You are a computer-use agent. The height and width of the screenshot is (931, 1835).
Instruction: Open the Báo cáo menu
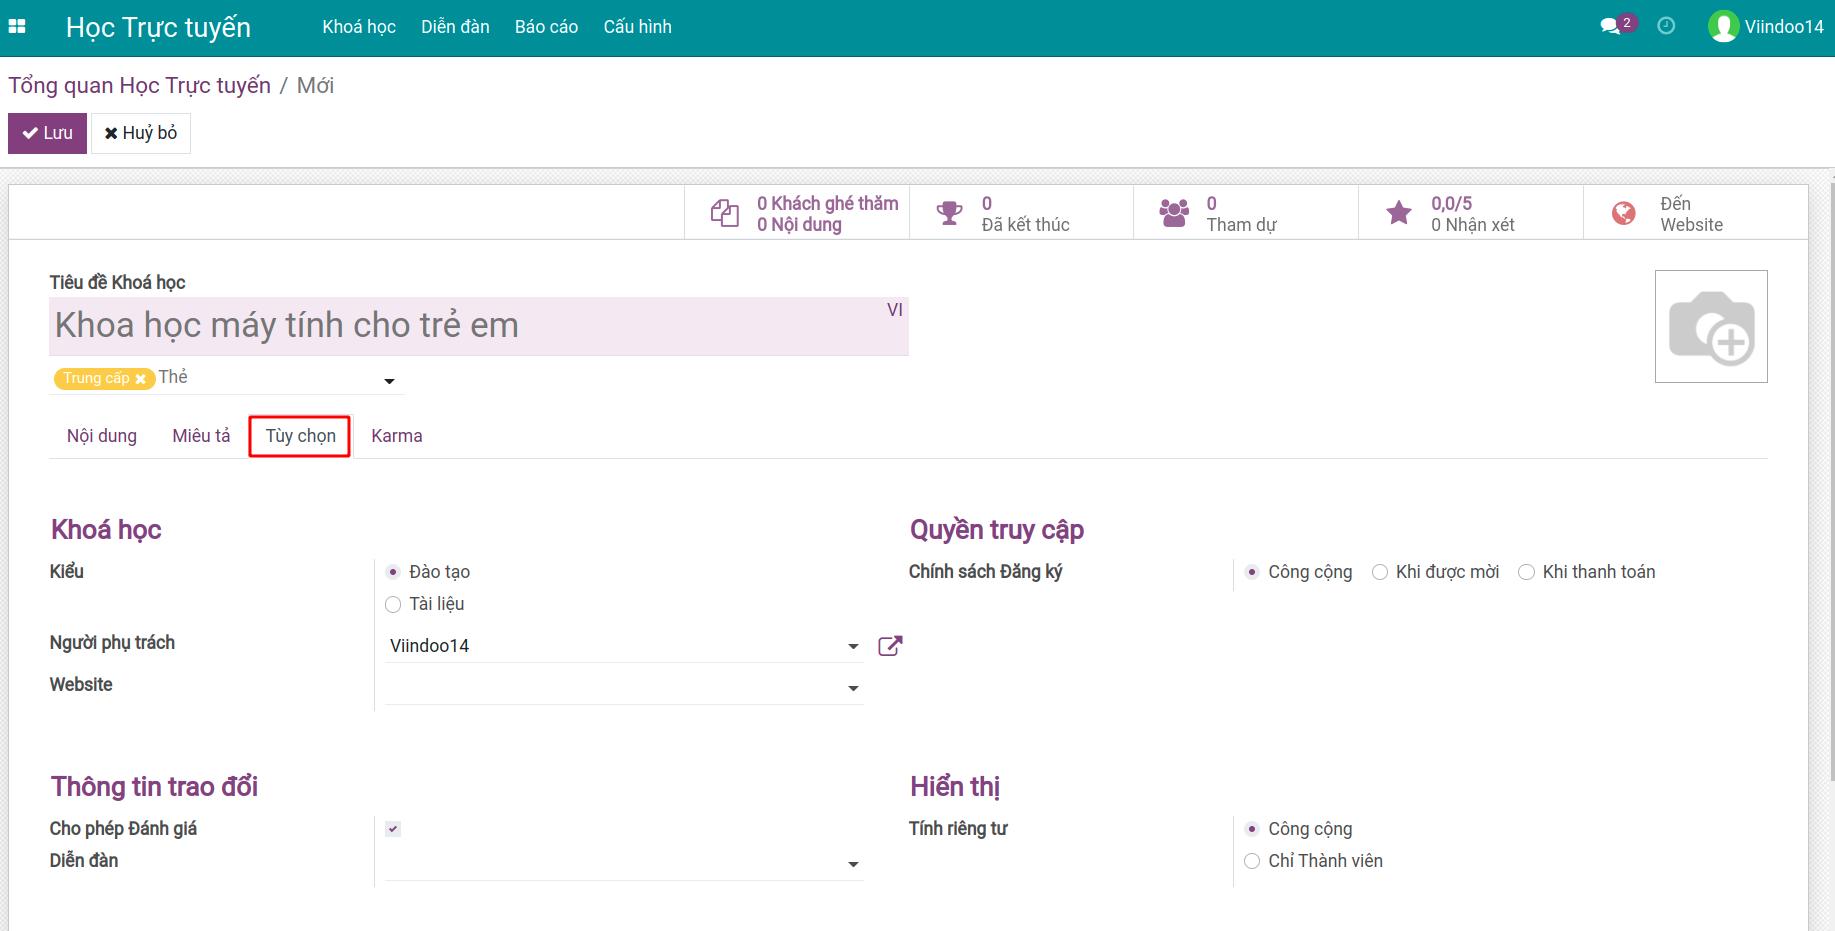tap(546, 27)
